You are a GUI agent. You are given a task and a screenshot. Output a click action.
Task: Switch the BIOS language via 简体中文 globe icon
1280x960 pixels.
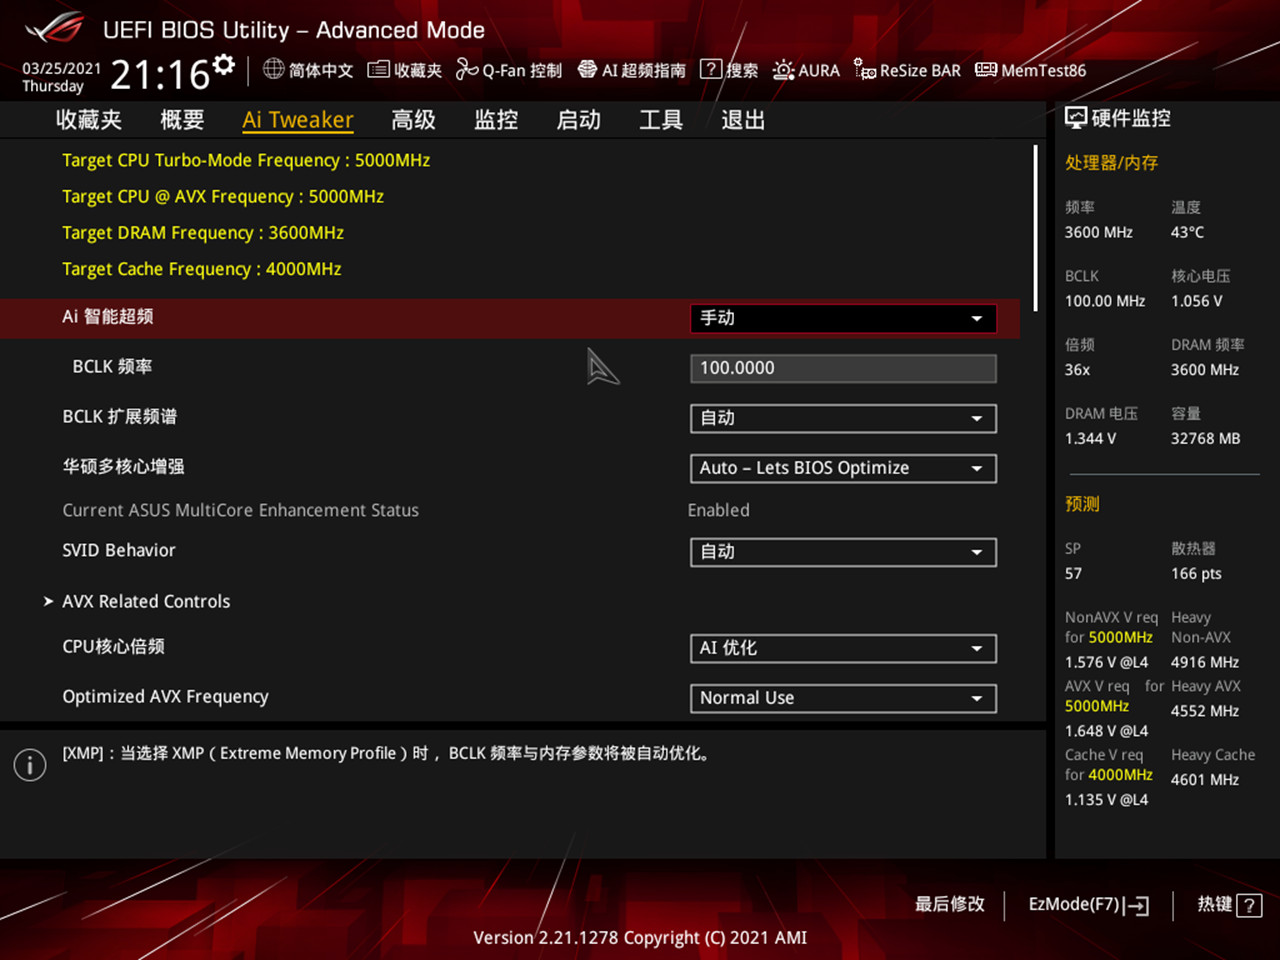pos(308,70)
